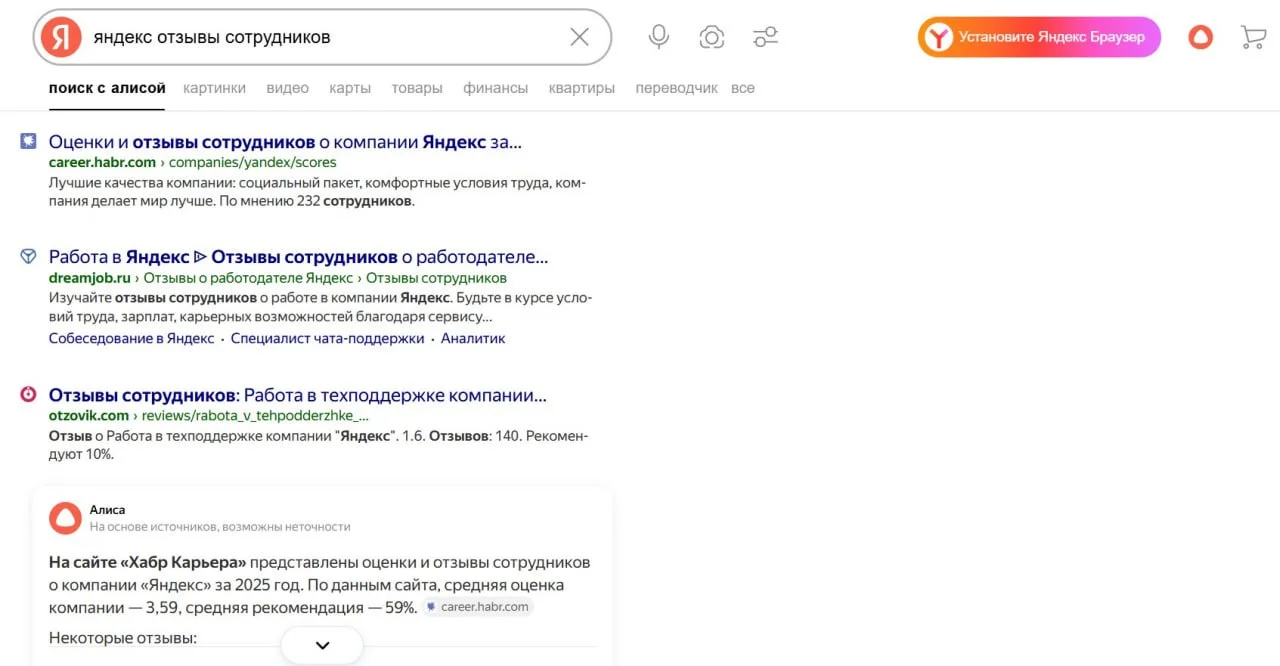
Task: Activate voice search with the microphone icon
Action: [658, 36]
